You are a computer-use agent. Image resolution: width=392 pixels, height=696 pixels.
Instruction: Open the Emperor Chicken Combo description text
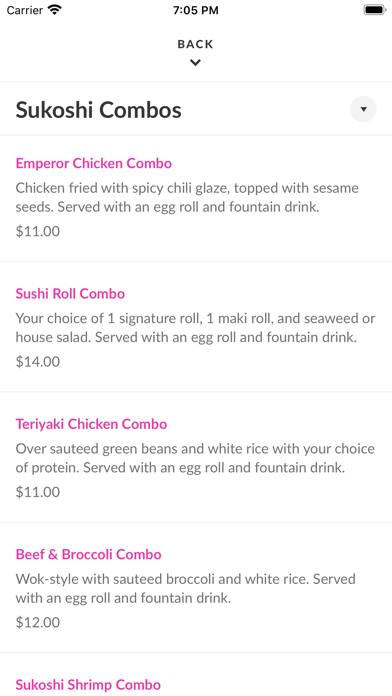[x=187, y=198]
